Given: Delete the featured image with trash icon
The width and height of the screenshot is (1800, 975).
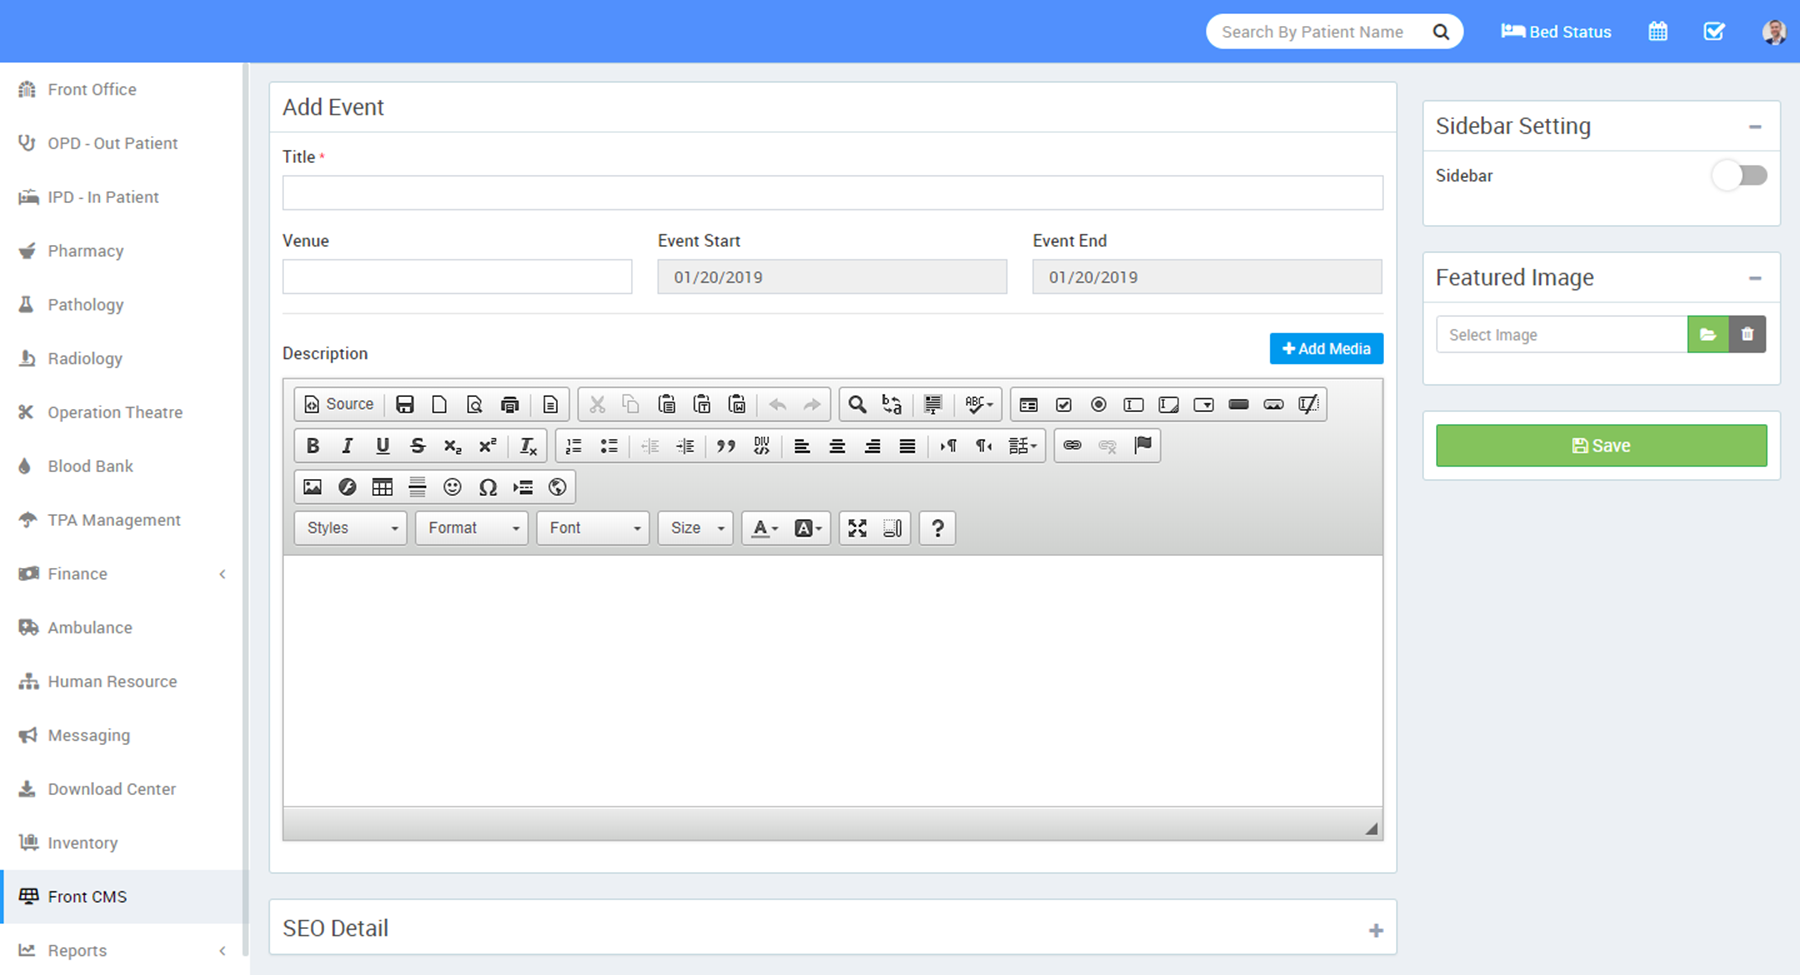Looking at the screenshot, I should (x=1747, y=335).
